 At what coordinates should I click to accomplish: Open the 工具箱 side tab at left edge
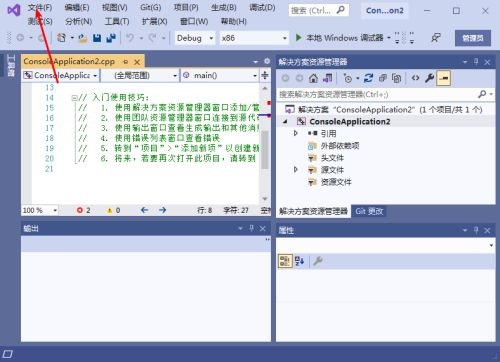[11, 66]
